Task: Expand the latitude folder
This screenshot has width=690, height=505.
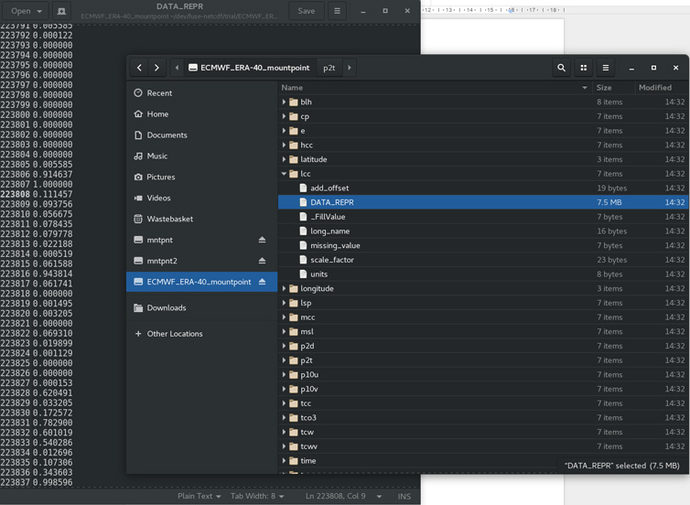Action: 284,159
